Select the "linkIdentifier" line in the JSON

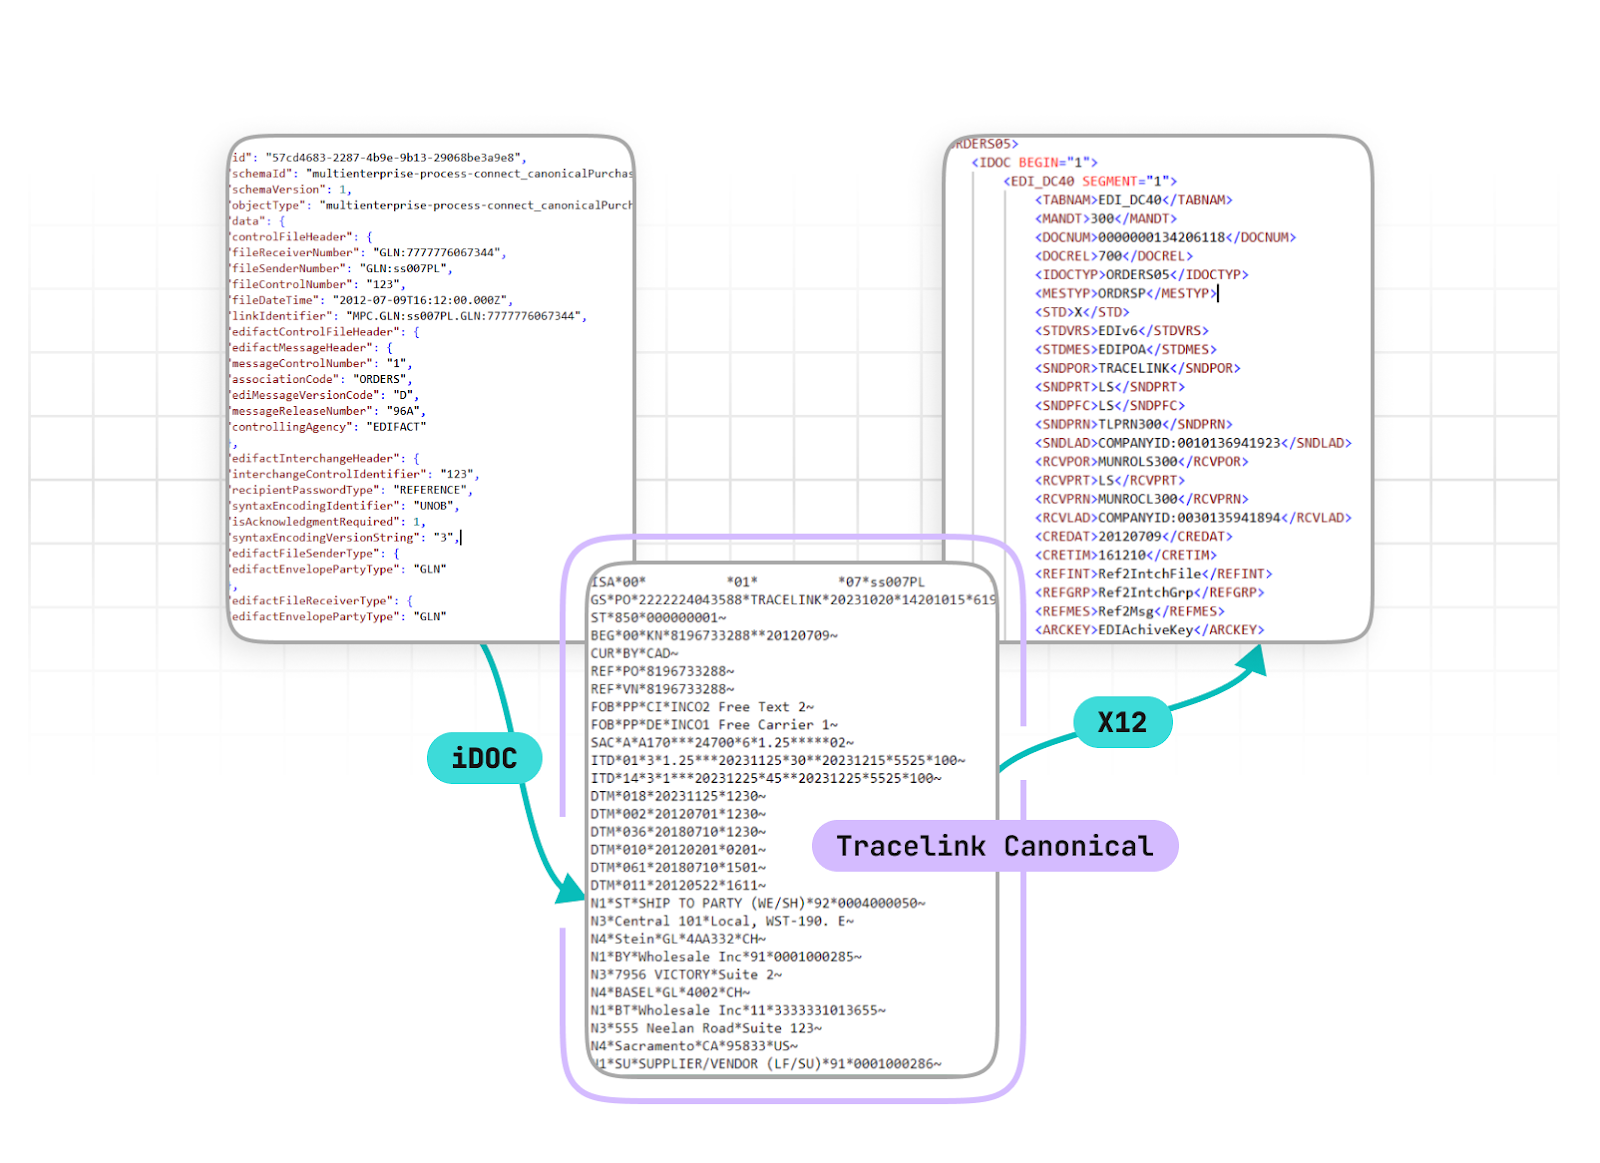coord(409,316)
